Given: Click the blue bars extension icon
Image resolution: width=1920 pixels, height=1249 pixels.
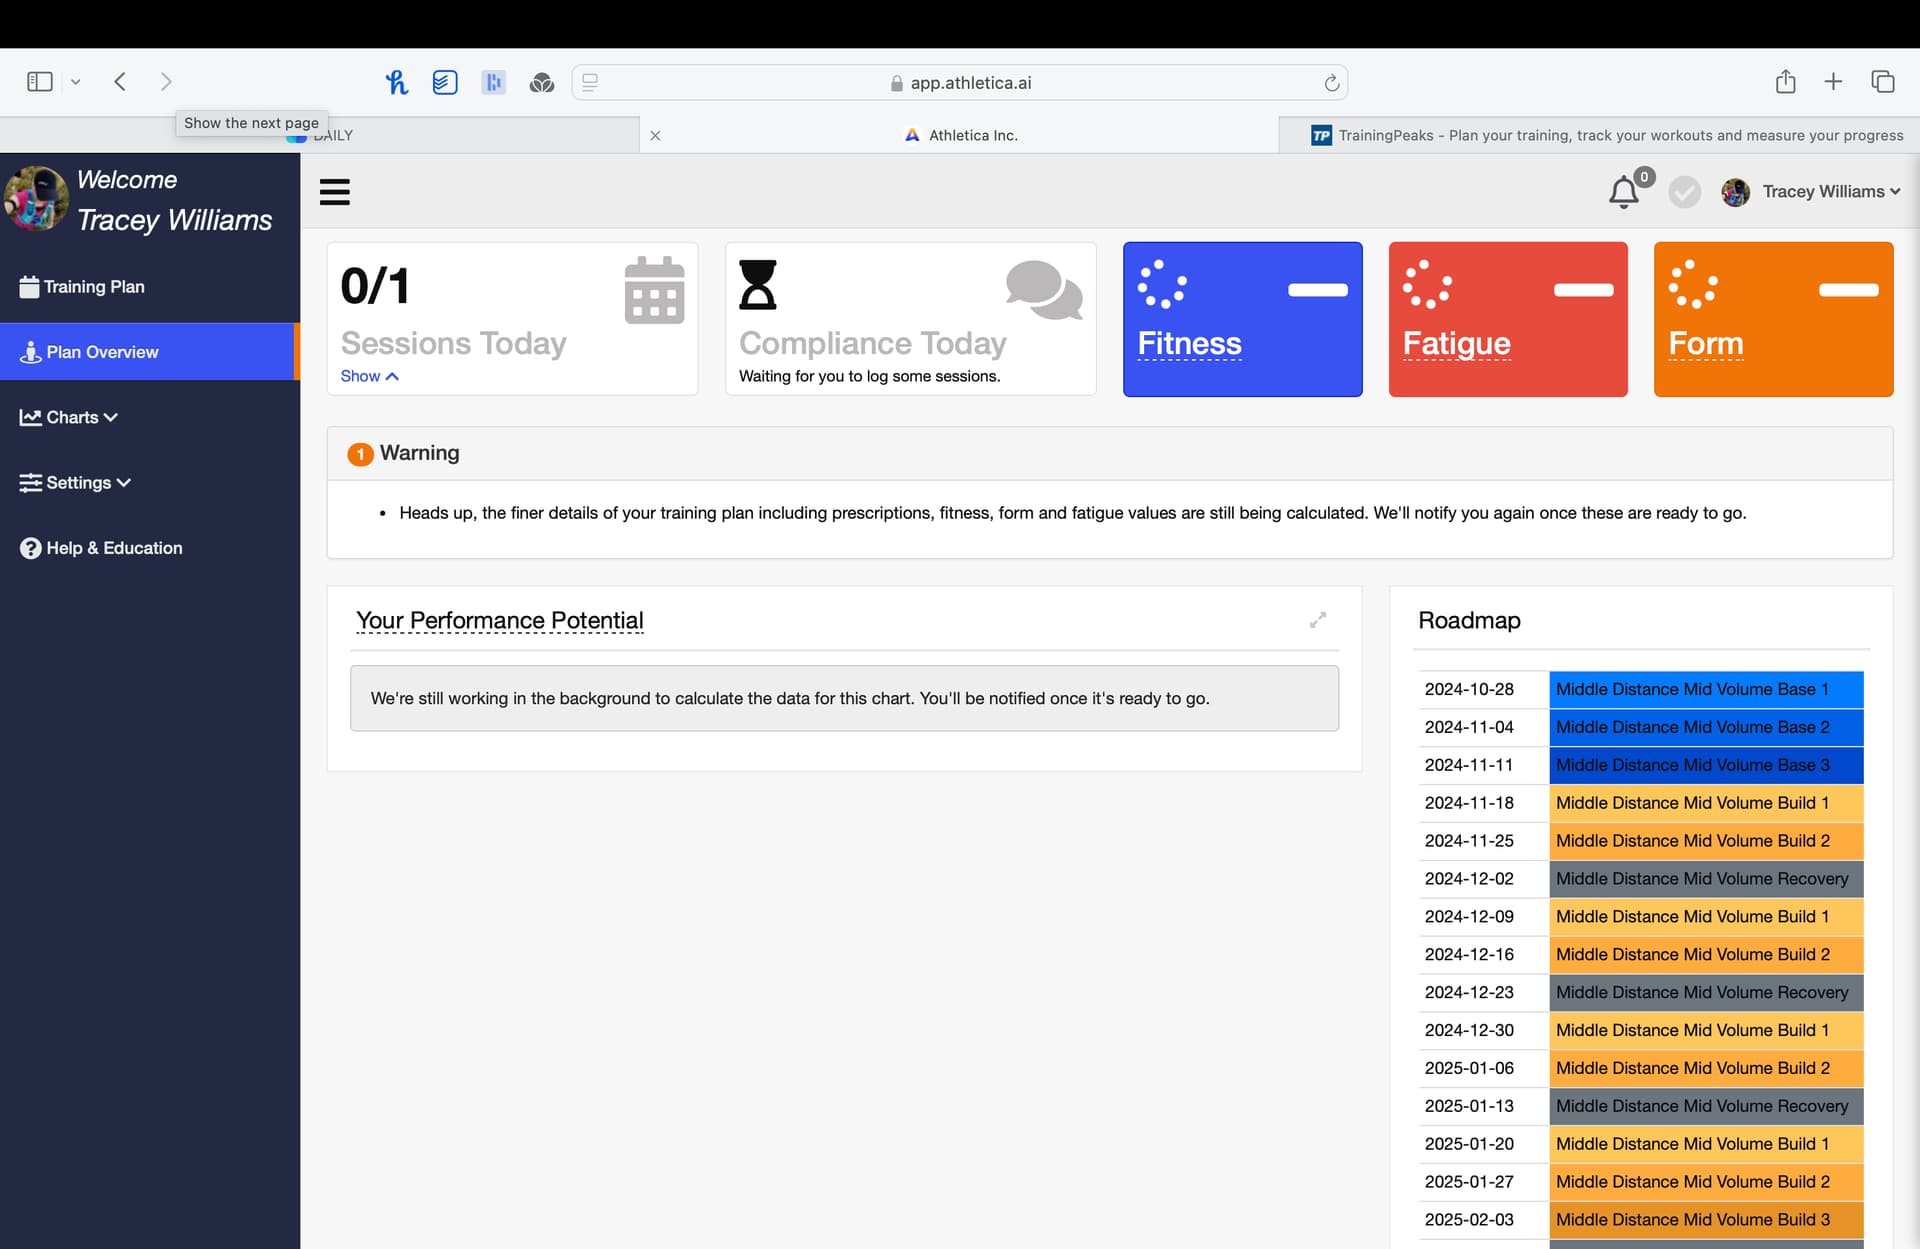Looking at the screenshot, I should [493, 82].
